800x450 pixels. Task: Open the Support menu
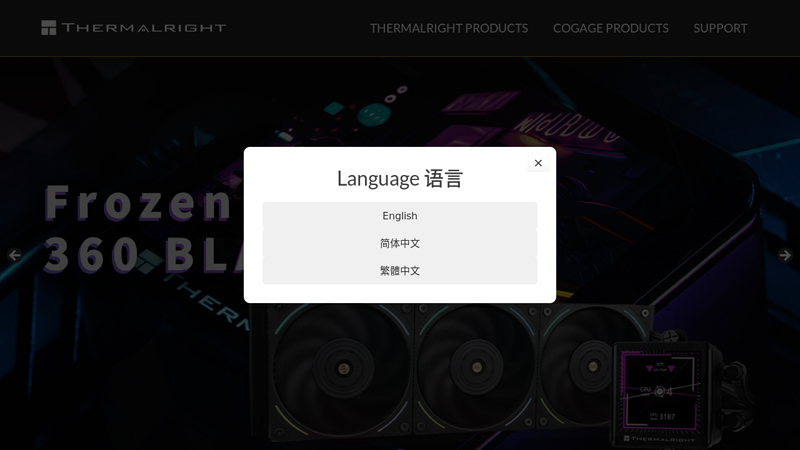[x=720, y=28]
